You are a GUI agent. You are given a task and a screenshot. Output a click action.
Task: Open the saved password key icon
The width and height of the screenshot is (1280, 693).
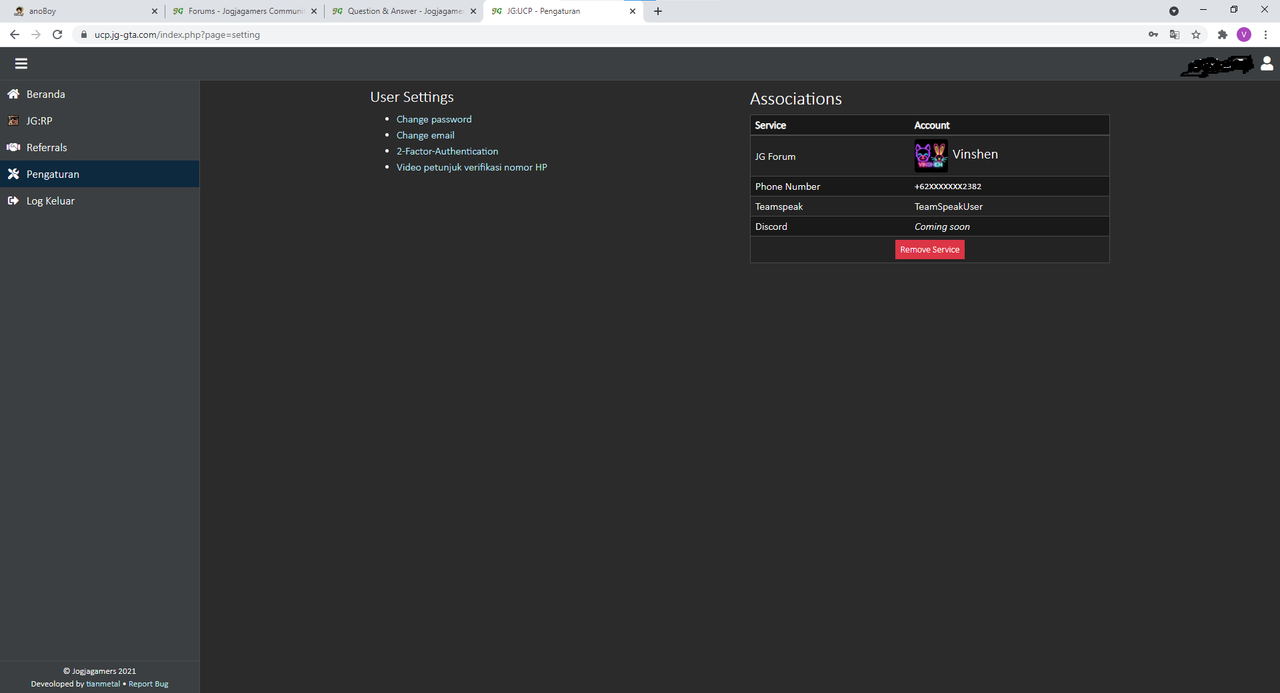pyautogui.click(x=1155, y=34)
